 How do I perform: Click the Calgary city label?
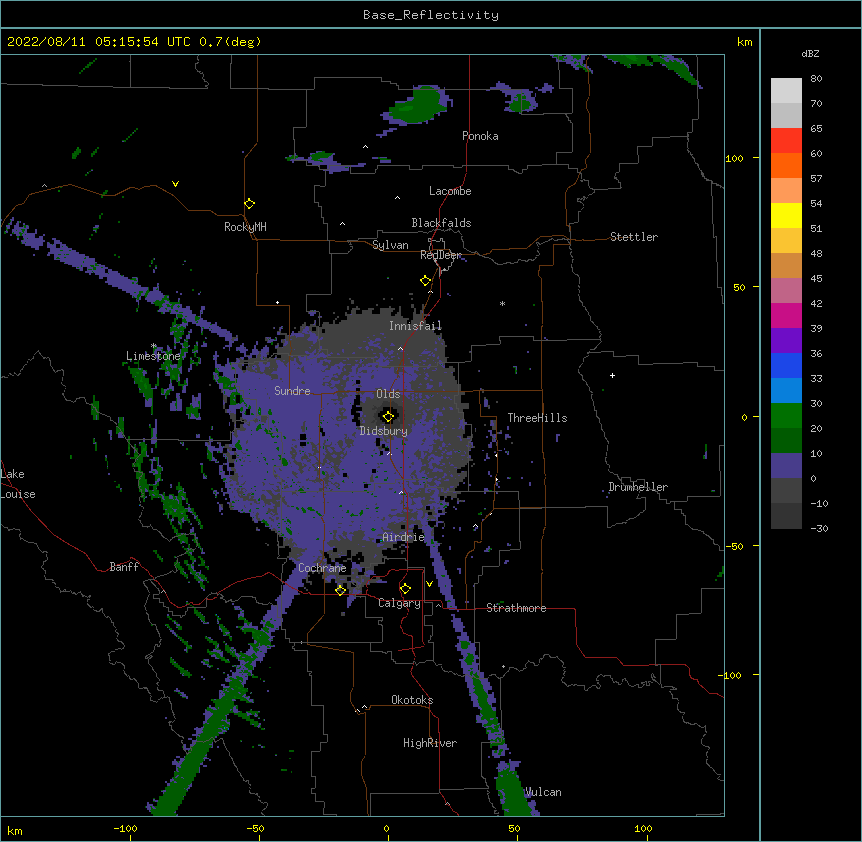tap(399, 603)
